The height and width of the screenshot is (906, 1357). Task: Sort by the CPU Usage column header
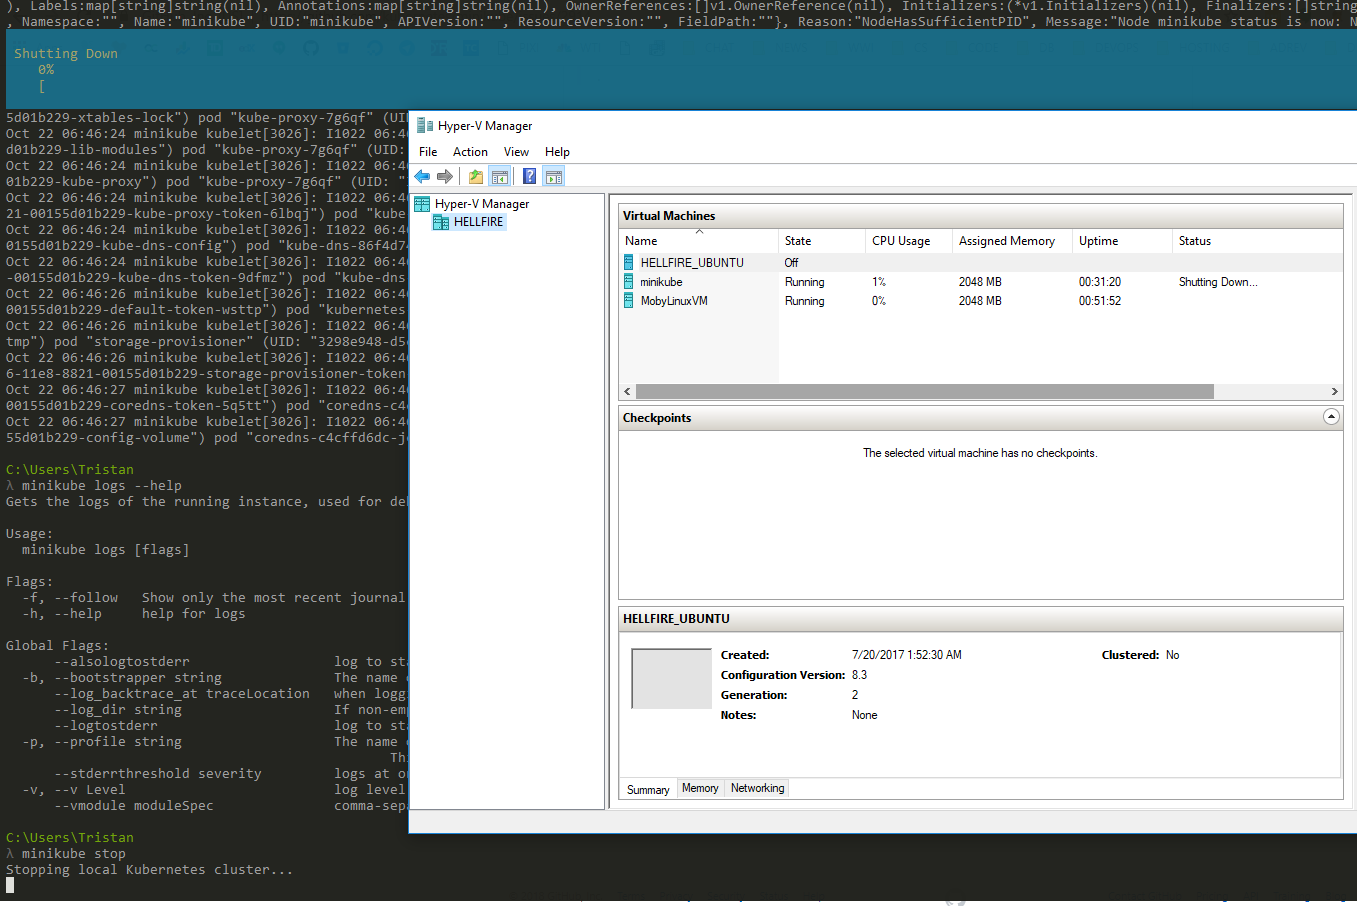tap(909, 241)
